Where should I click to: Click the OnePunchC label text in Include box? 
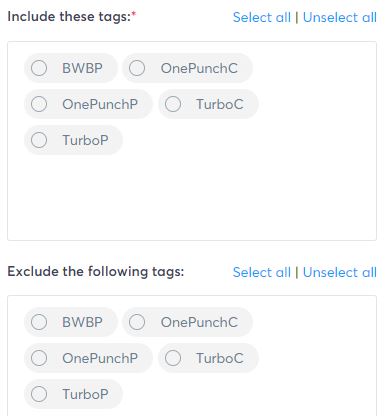tap(199, 68)
